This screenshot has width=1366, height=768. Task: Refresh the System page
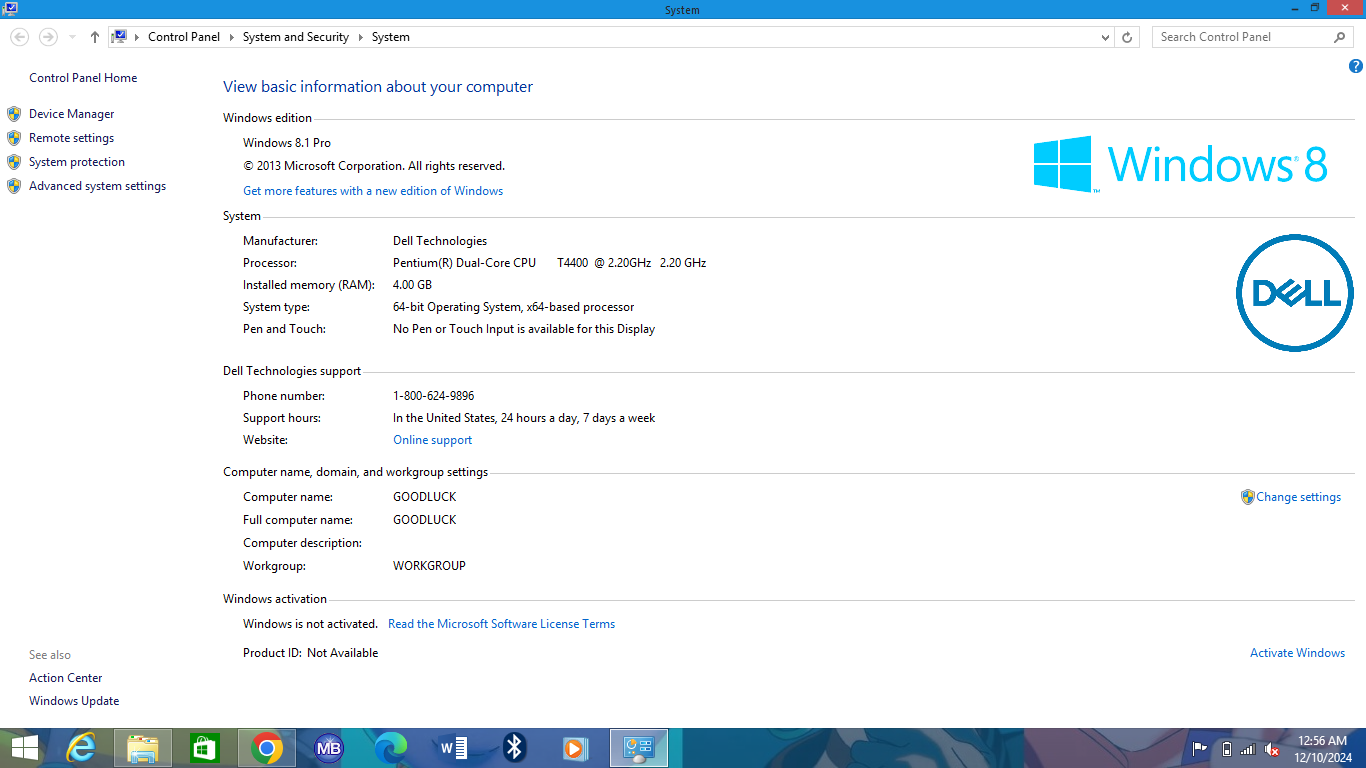[1127, 37]
